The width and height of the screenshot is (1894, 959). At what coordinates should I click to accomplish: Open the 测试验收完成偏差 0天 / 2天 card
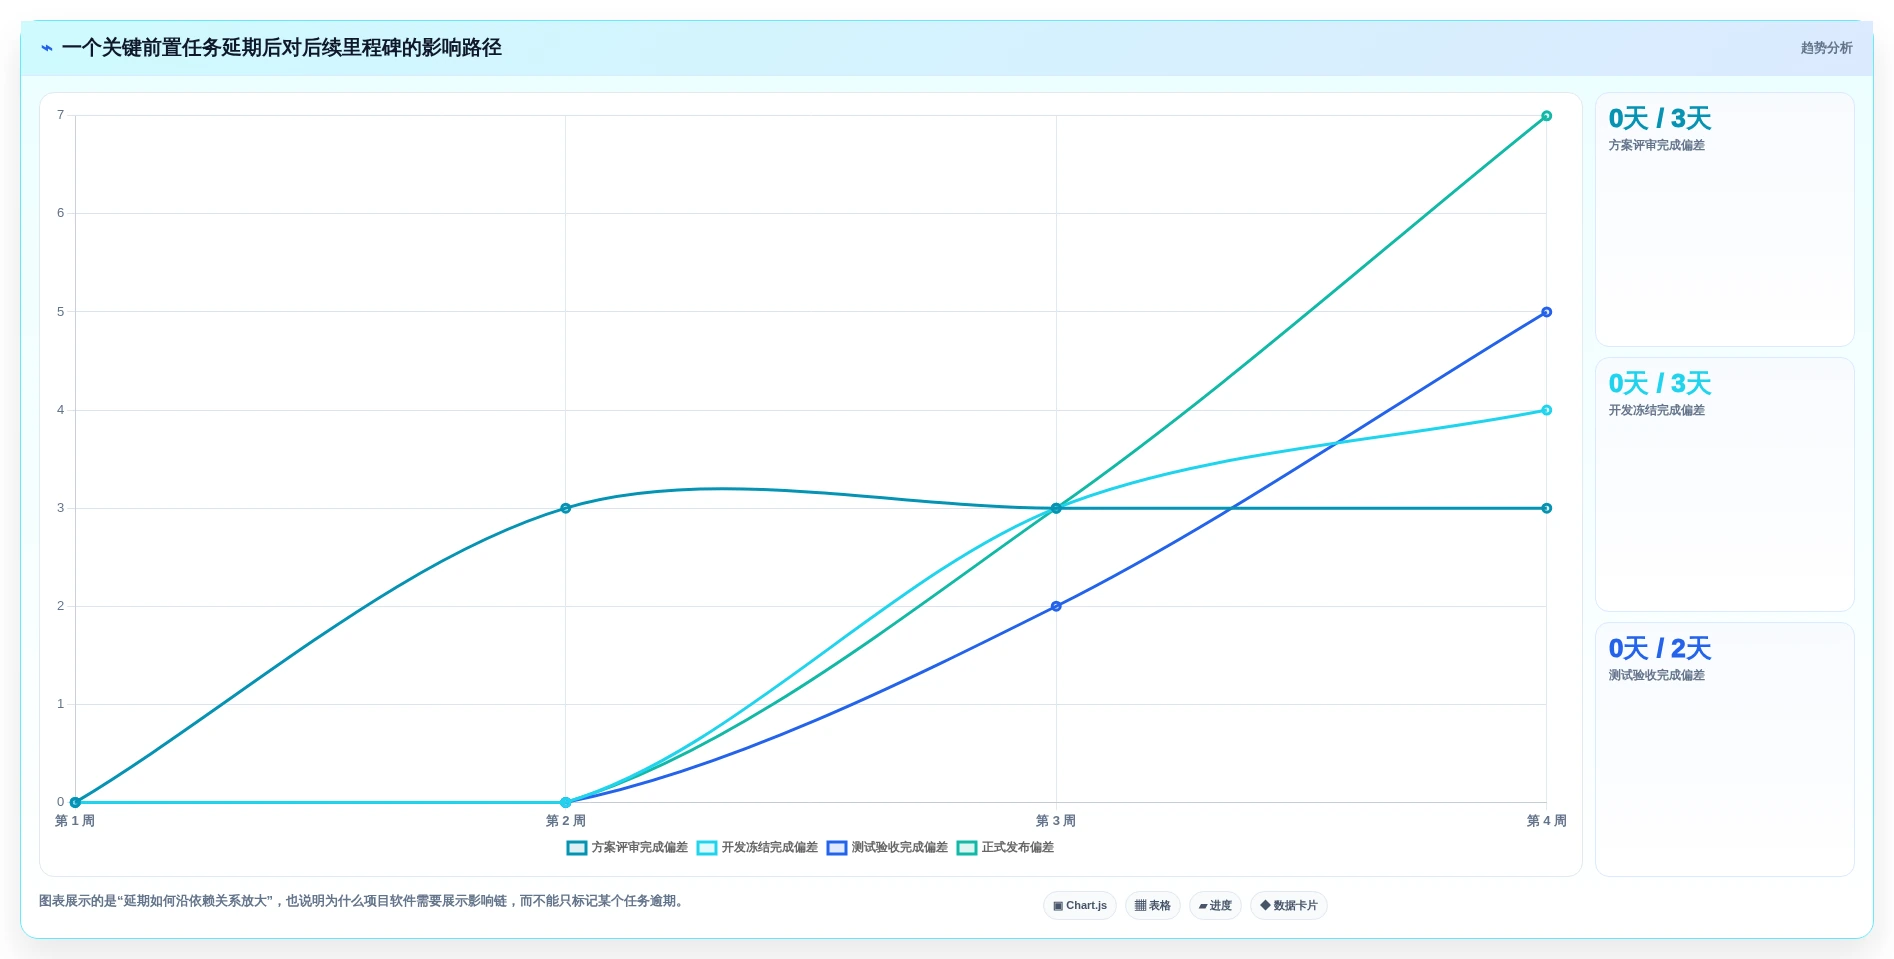pyautogui.click(x=1724, y=750)
